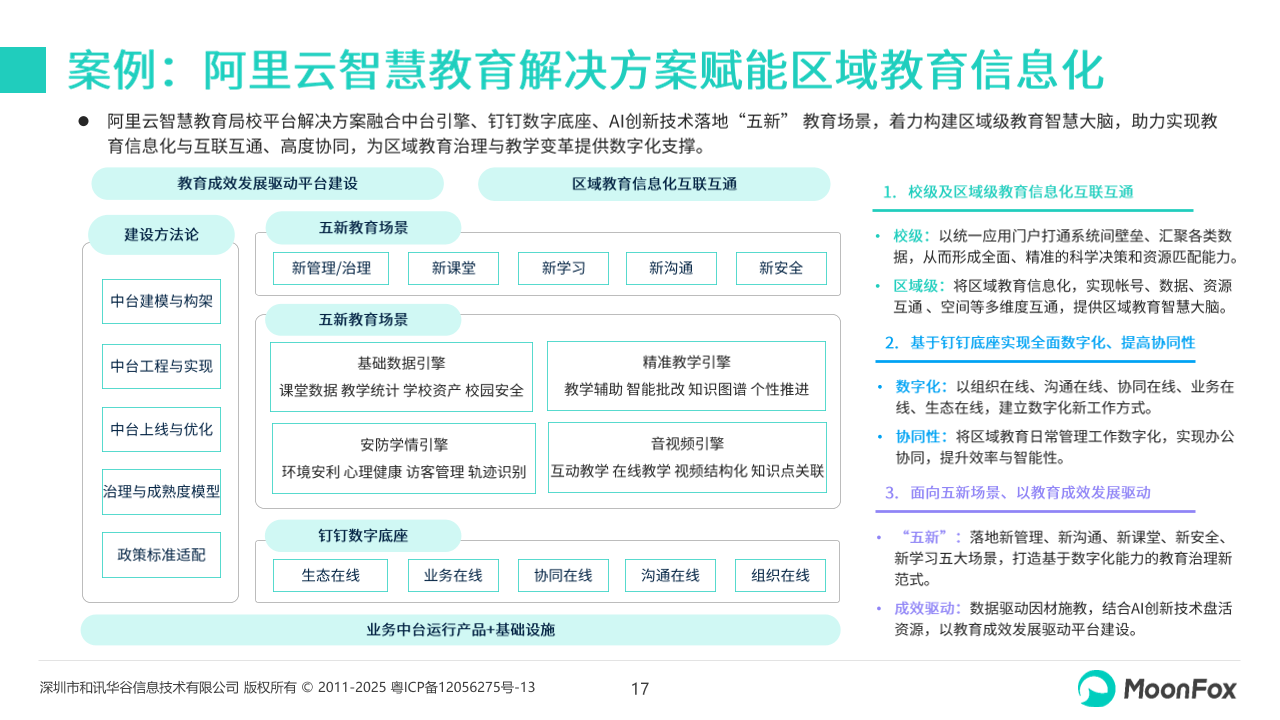Image resolution: width=1280 pixels, height=720 pixels.
Task: Click the 区域教育信息化互联互通 header pill
Action: tap(654, 184)
